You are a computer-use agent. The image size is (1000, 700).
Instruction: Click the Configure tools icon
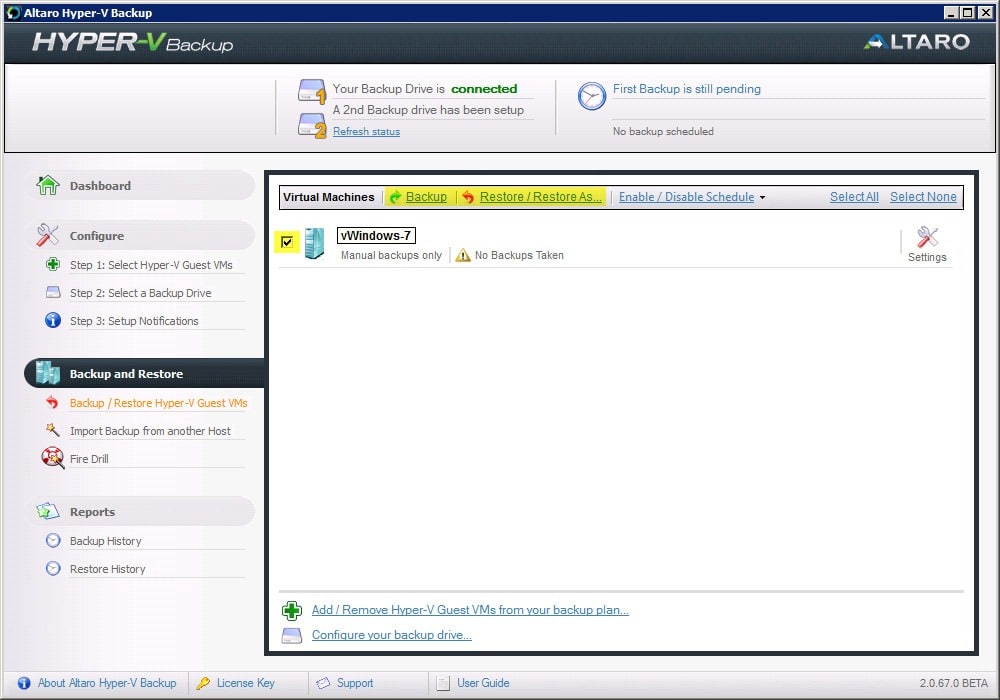pyautogui.click(x=48, y=235)
